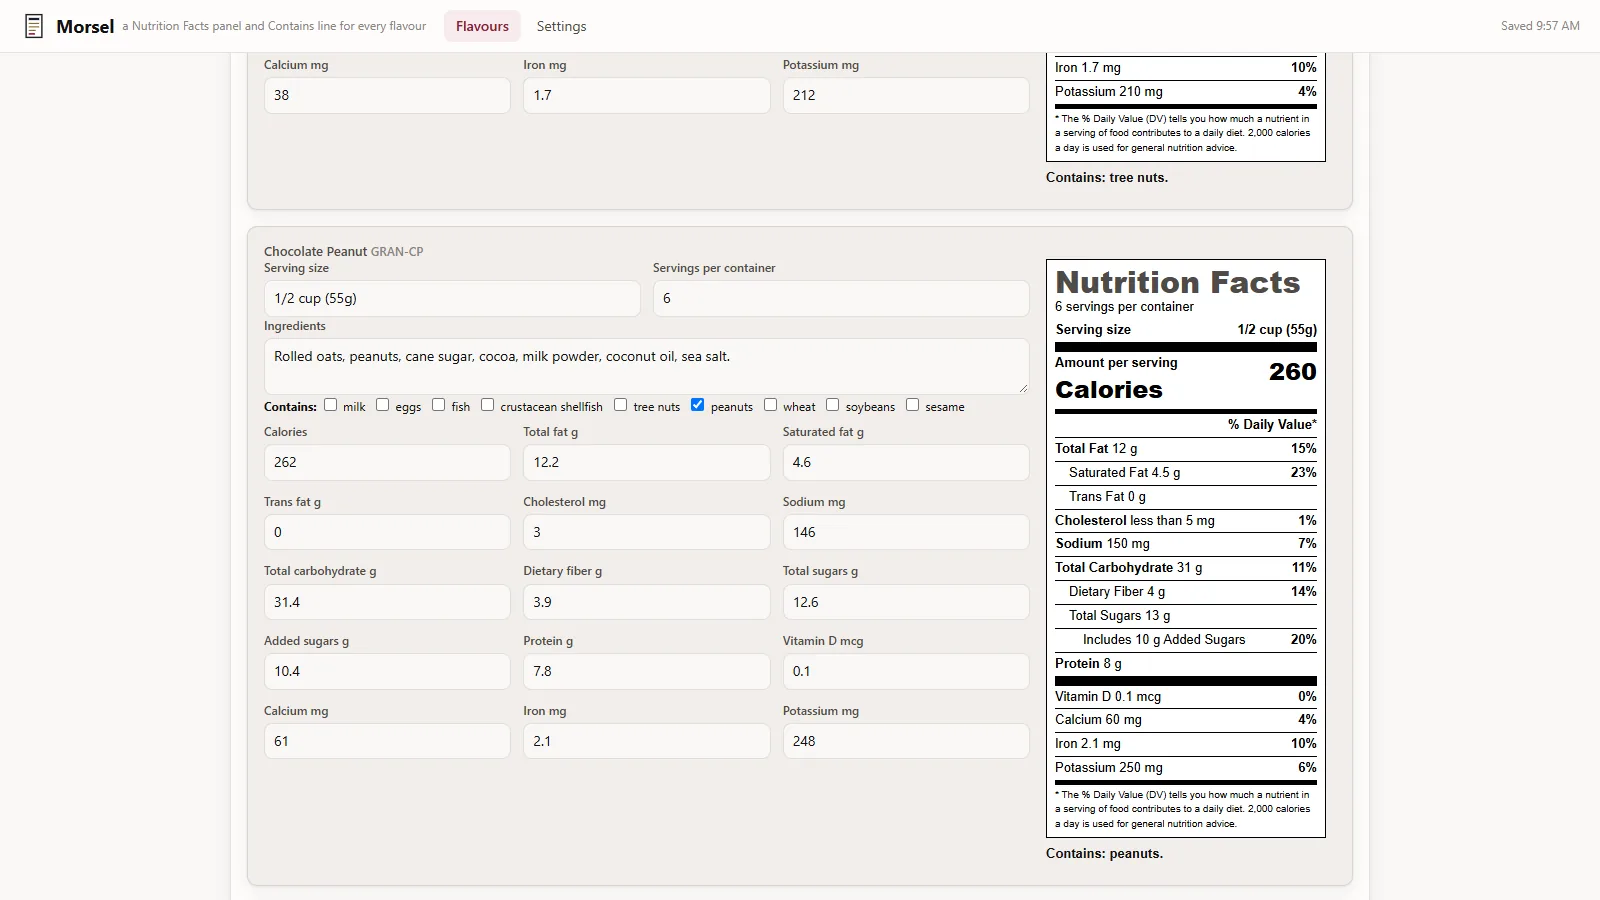The width and height of the screenshot is (1600, 900).
Task: Click the Serving size field for Chocolate Peanut
Action: coord(452,298)
